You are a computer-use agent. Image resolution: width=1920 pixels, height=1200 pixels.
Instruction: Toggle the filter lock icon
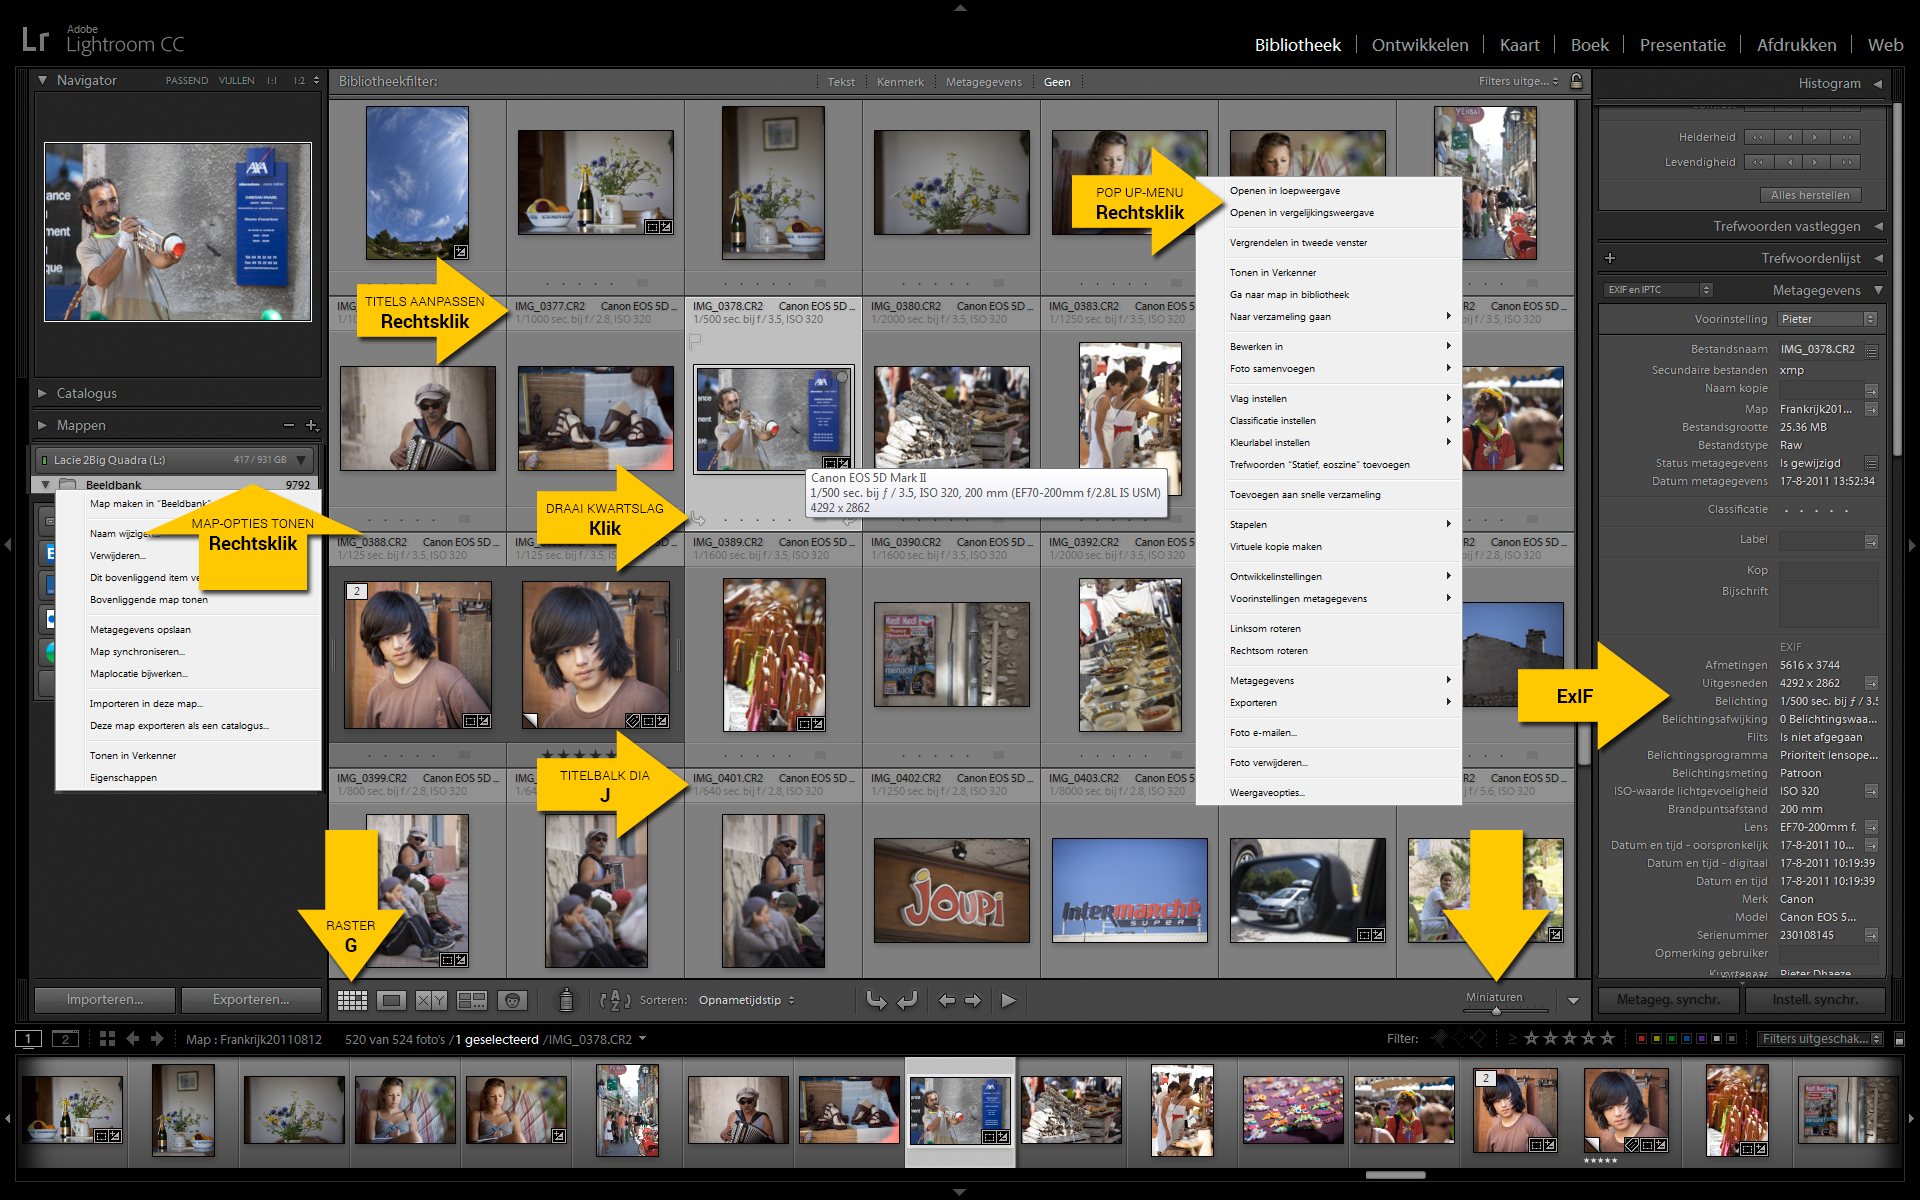[x=1576, y=81]
